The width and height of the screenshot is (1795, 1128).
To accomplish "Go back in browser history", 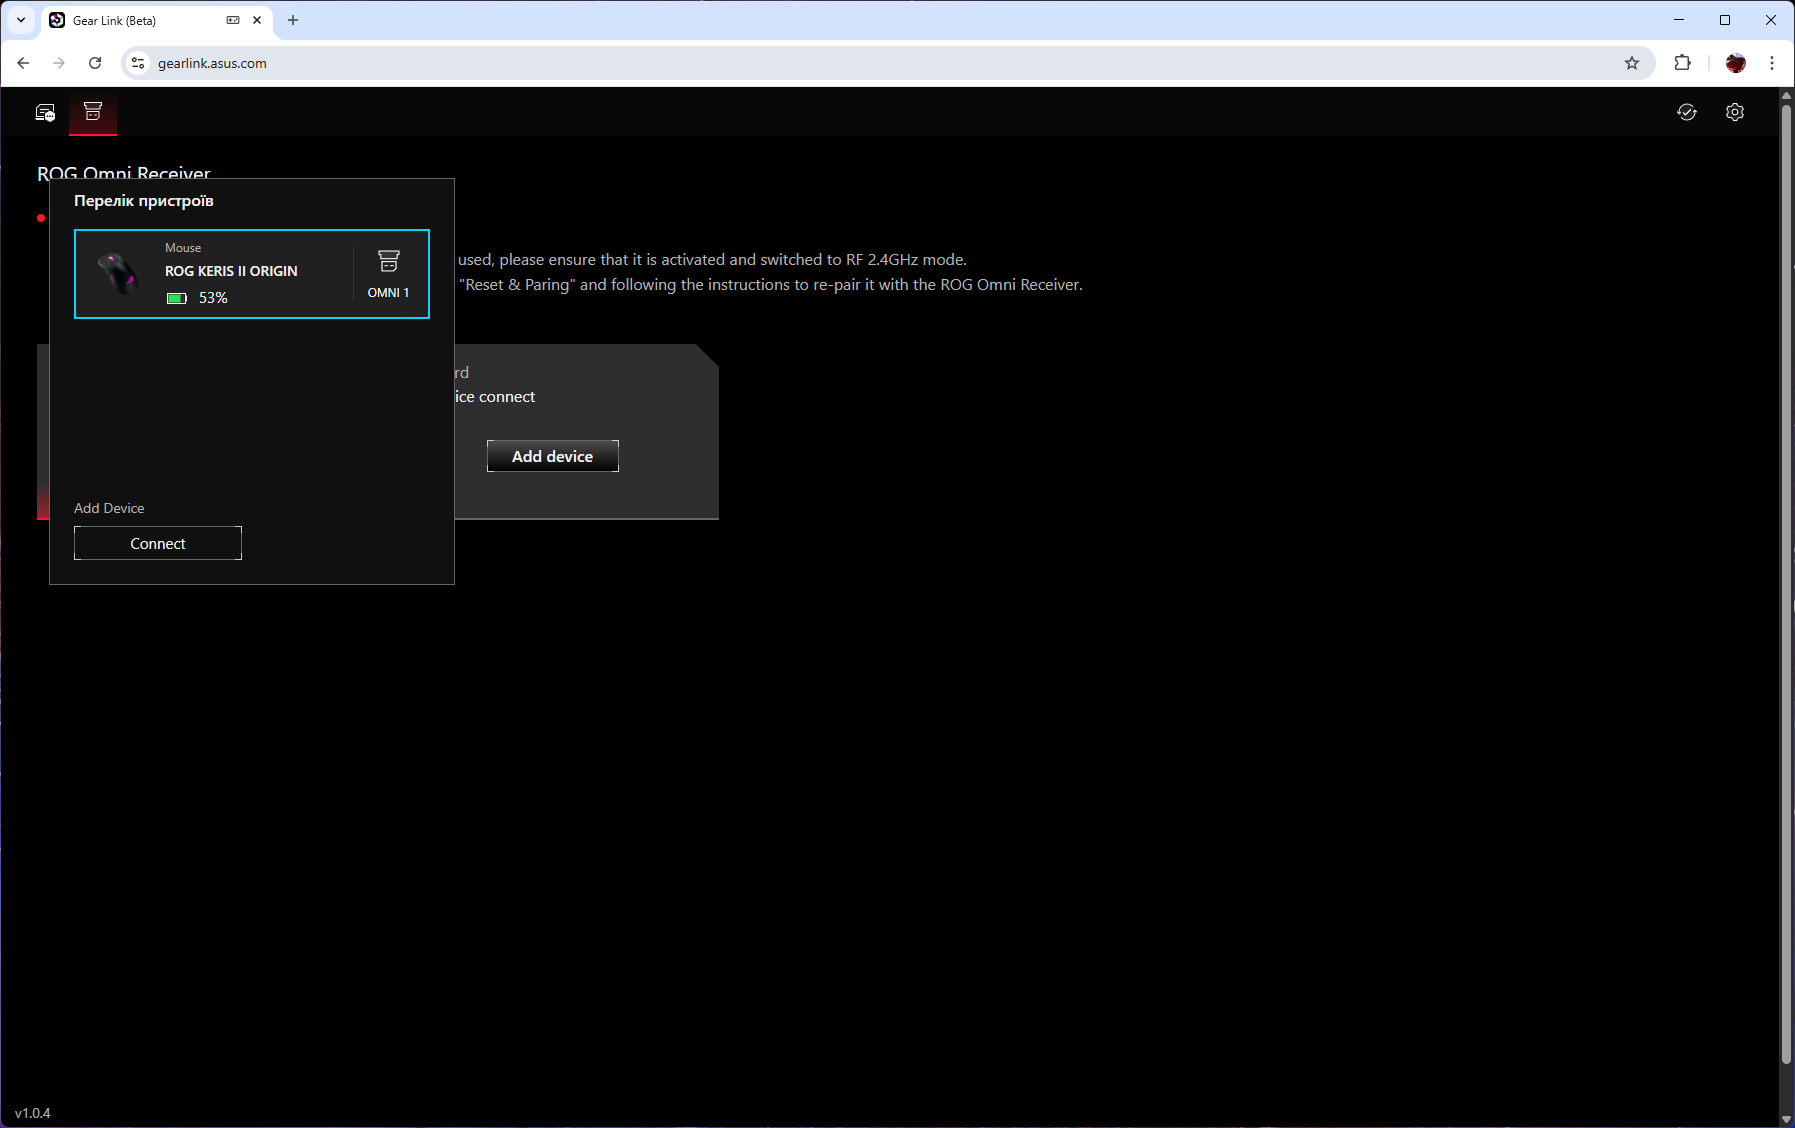I will (x=23, y=63).
